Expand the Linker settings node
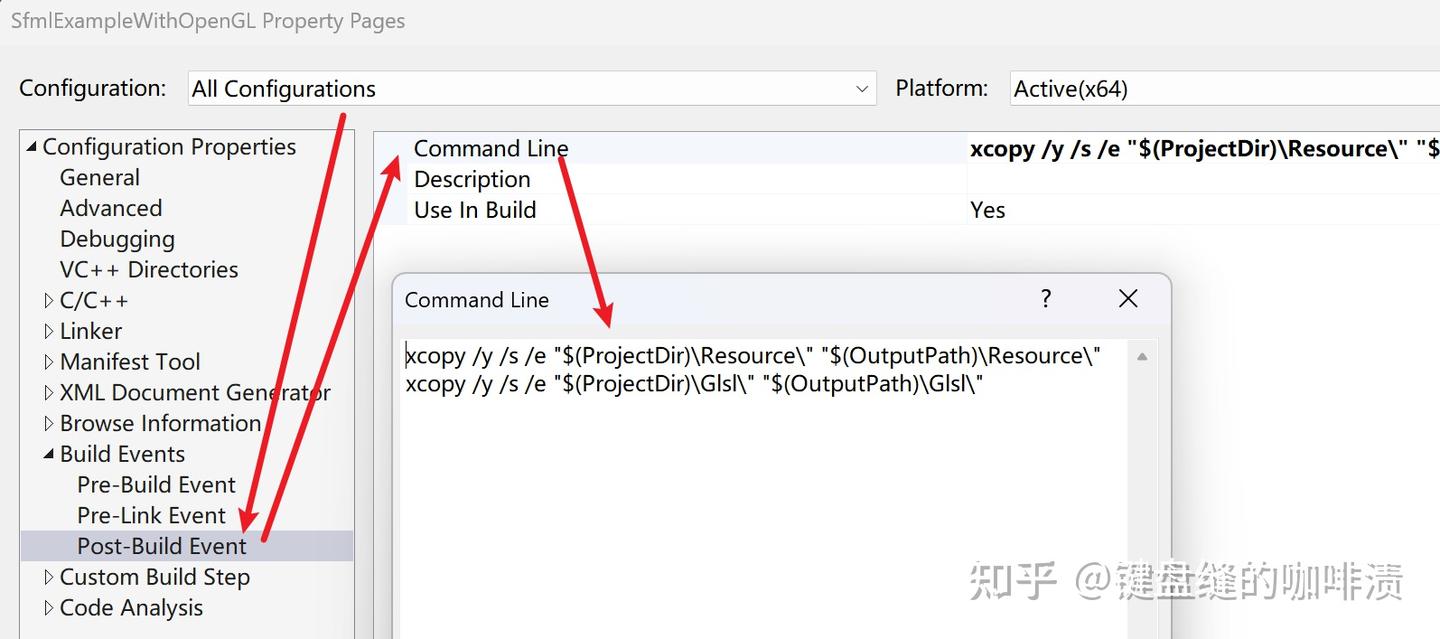The image size is (1440, 639). click(x=48, y=330)
